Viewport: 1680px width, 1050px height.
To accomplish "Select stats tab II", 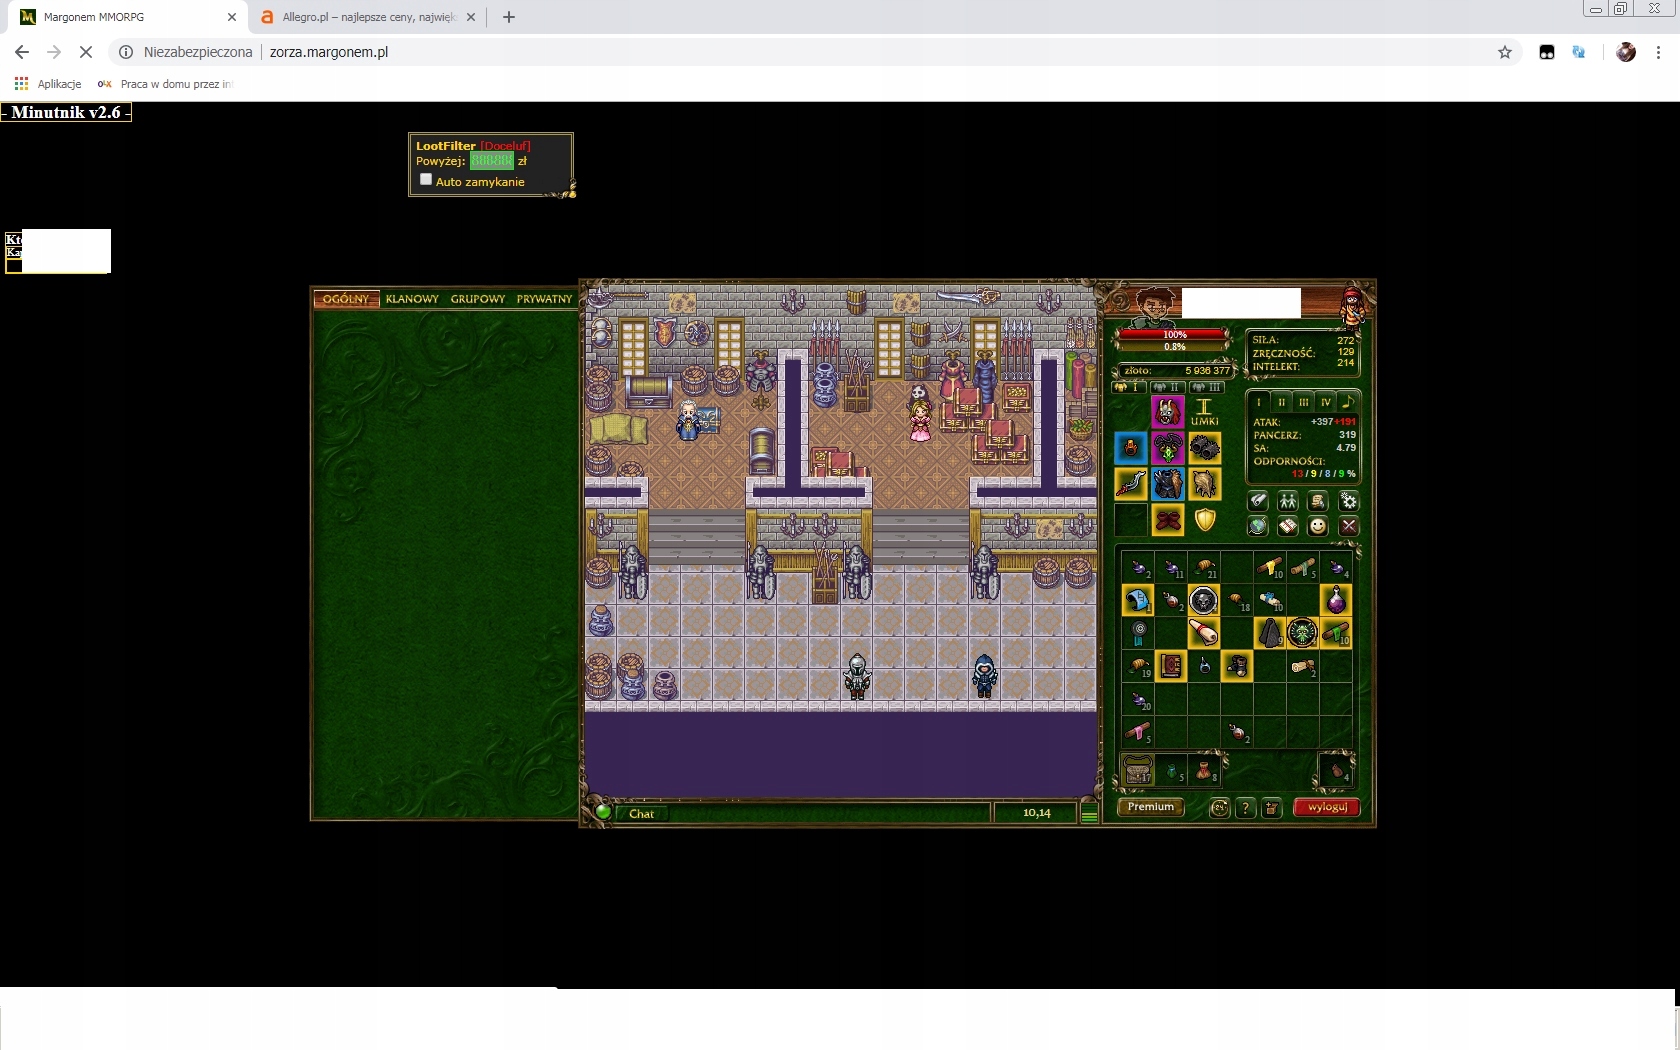I will click(x=1281, y=402).
